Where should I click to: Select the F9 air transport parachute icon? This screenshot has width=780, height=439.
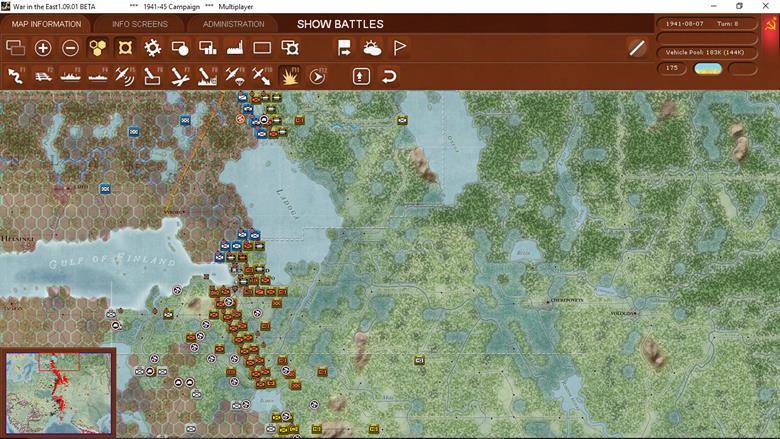pyautogui.click(x=235, y=76)
